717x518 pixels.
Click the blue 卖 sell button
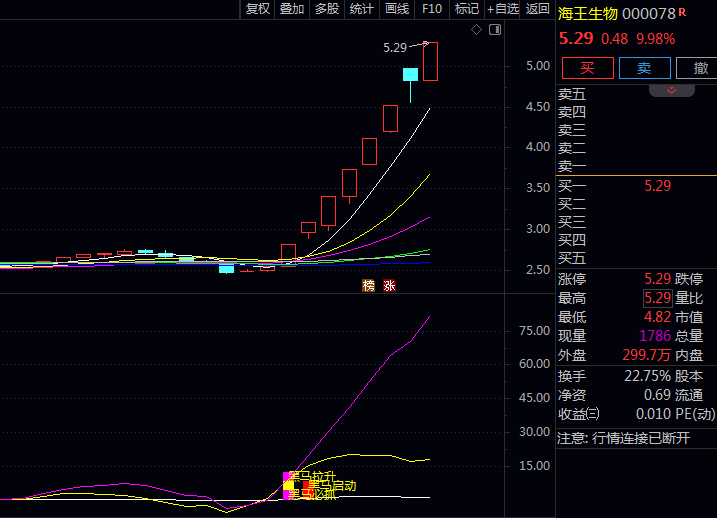pyautogui.click(x=645, y=68)
